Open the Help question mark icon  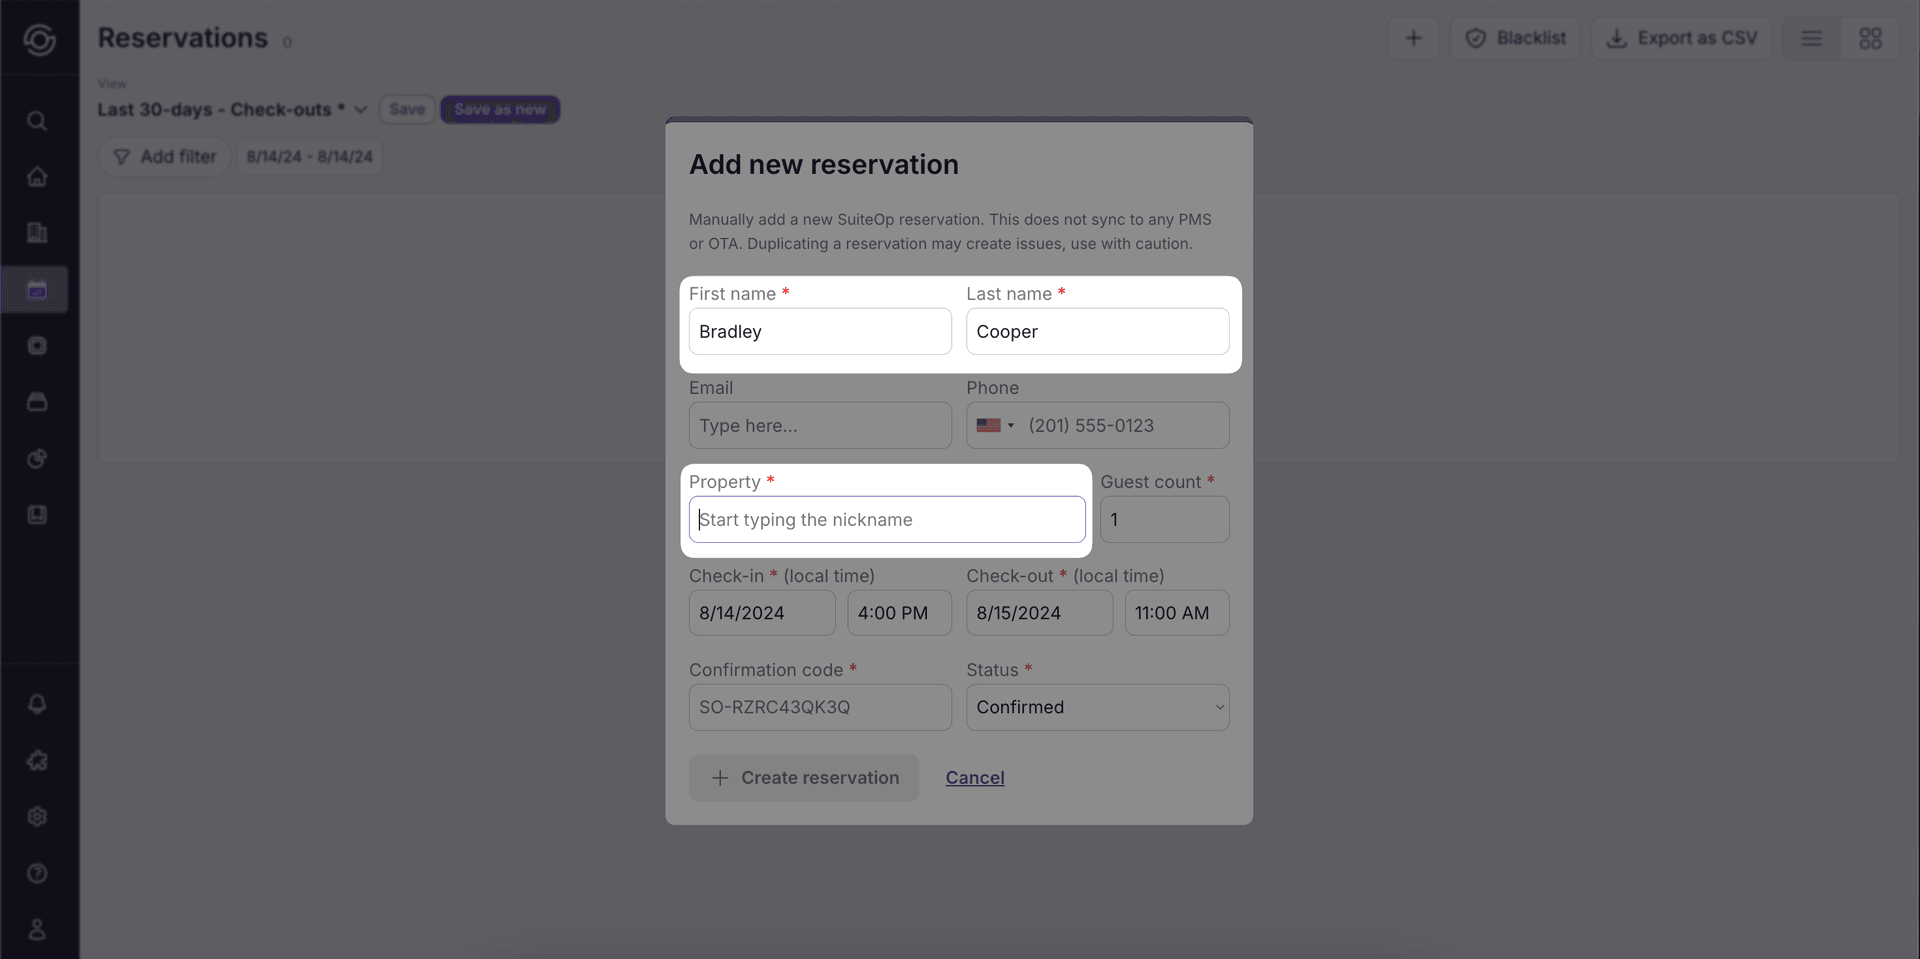(37, 872)
